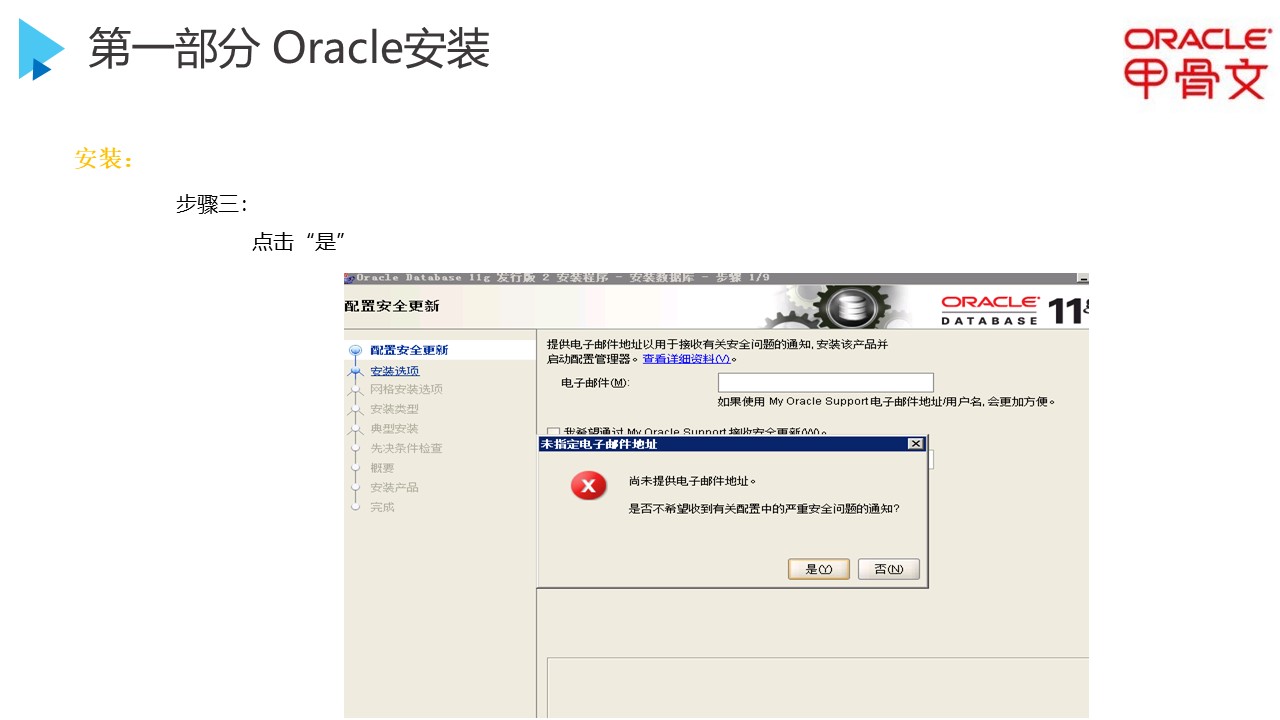Toggle My Oracle Support security updates checkbox

coord(553,433)
